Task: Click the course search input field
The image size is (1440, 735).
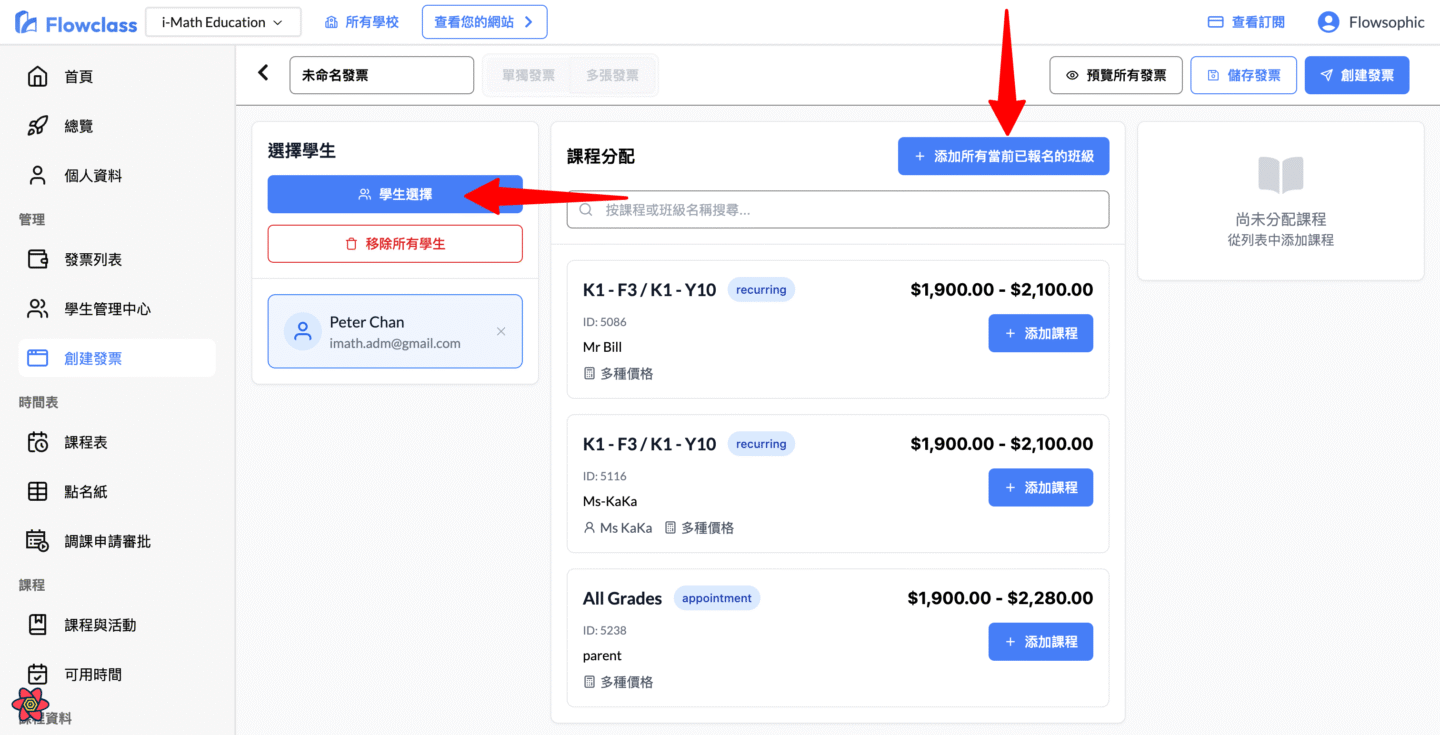Action: point(838,210)
